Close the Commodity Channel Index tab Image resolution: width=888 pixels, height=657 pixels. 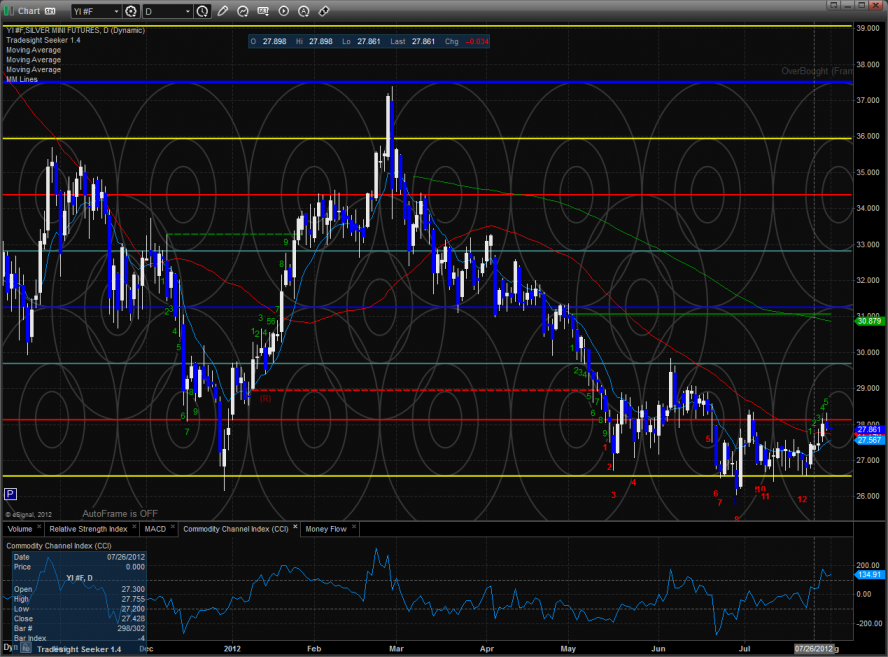point(295,528)
